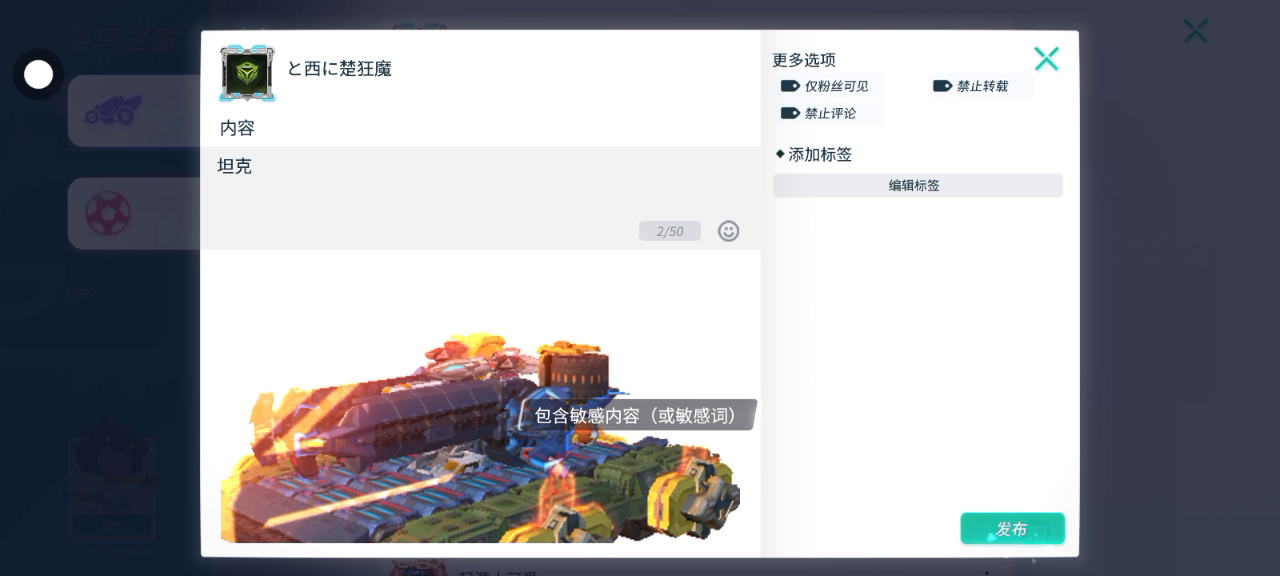Select the dimmed soccer ball icon
The image size is (1280, 576).
(108, 213)
